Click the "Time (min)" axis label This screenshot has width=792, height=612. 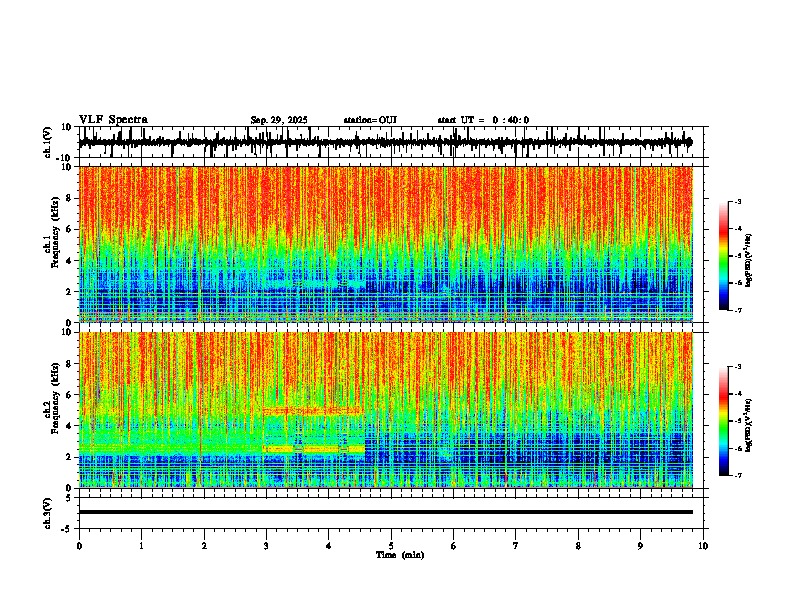click(x=400, y=555)
